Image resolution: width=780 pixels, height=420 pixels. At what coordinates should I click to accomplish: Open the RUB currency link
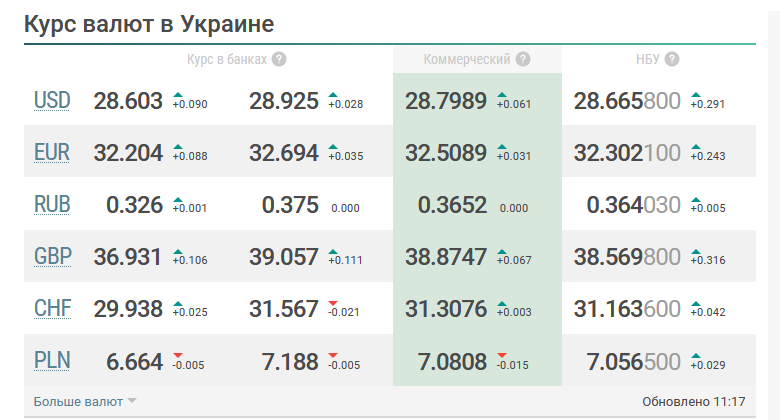[52, 204]
